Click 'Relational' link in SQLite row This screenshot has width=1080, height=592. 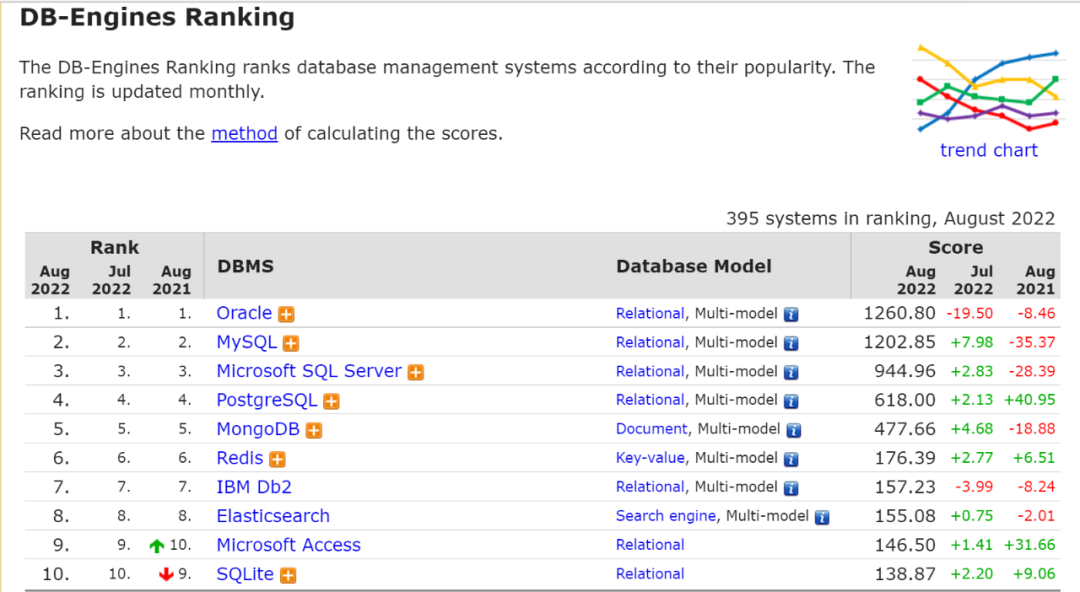click(x=650, y=573)
